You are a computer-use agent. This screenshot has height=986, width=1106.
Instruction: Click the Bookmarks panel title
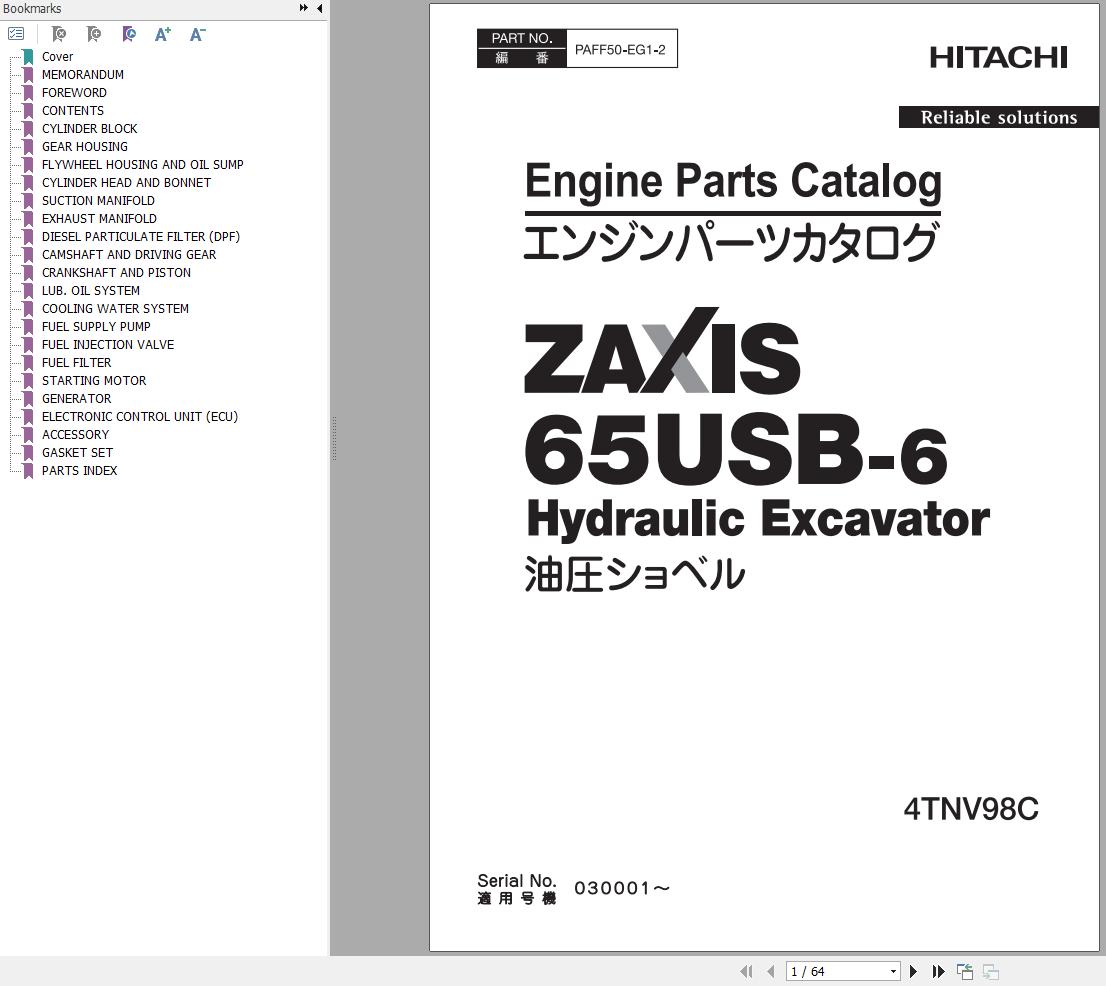click(32, 8)
